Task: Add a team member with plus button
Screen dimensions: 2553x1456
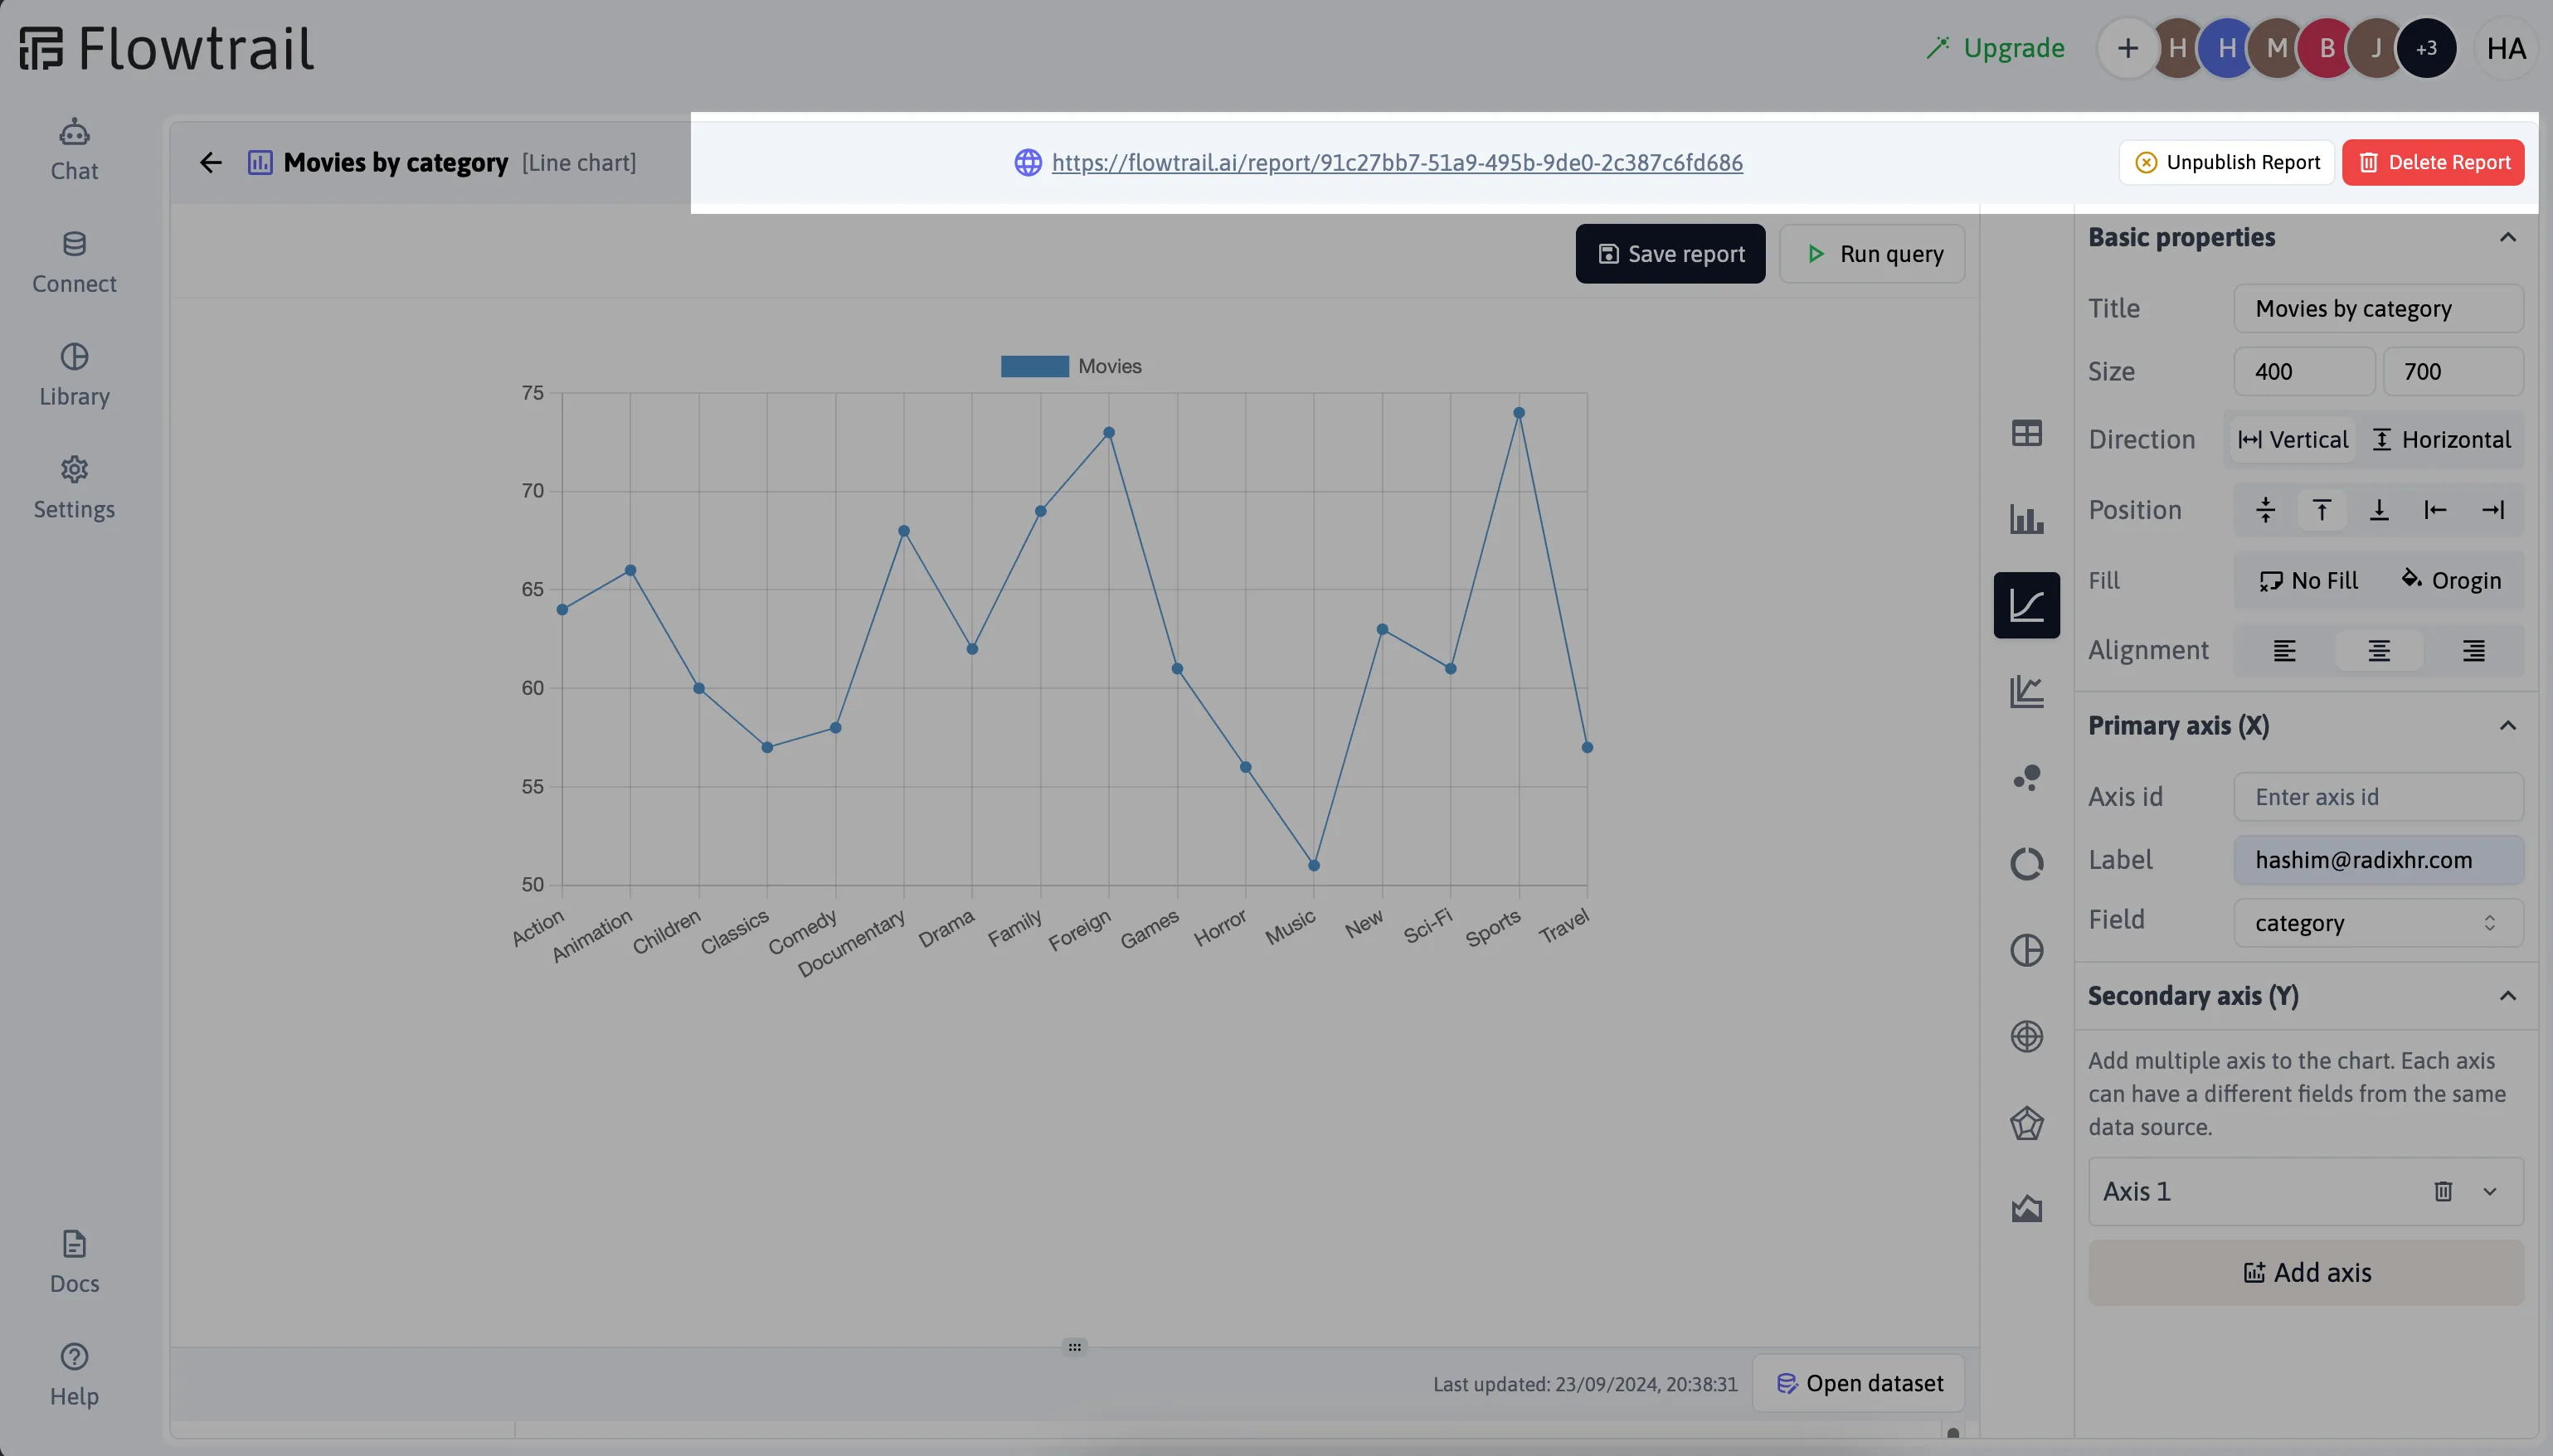Action: coord(2127,48)
